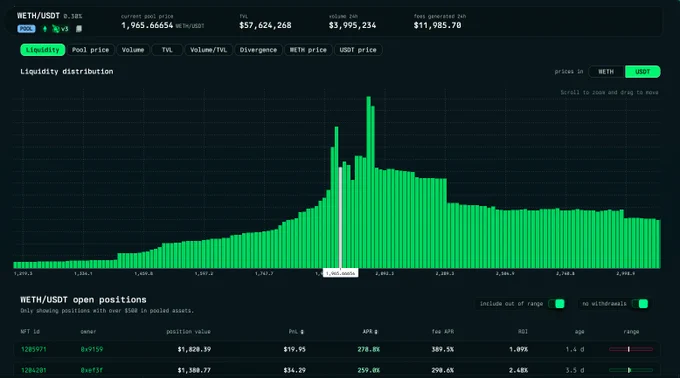Screen dimensions: 680x378
Task: Open owner 0x9159 profile link
Action: coord(92,349)
